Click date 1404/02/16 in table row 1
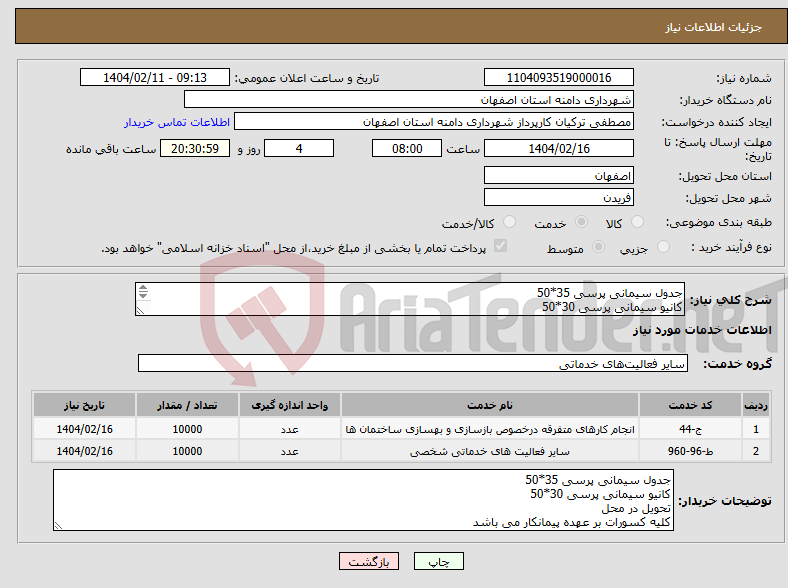 (84, 429)
